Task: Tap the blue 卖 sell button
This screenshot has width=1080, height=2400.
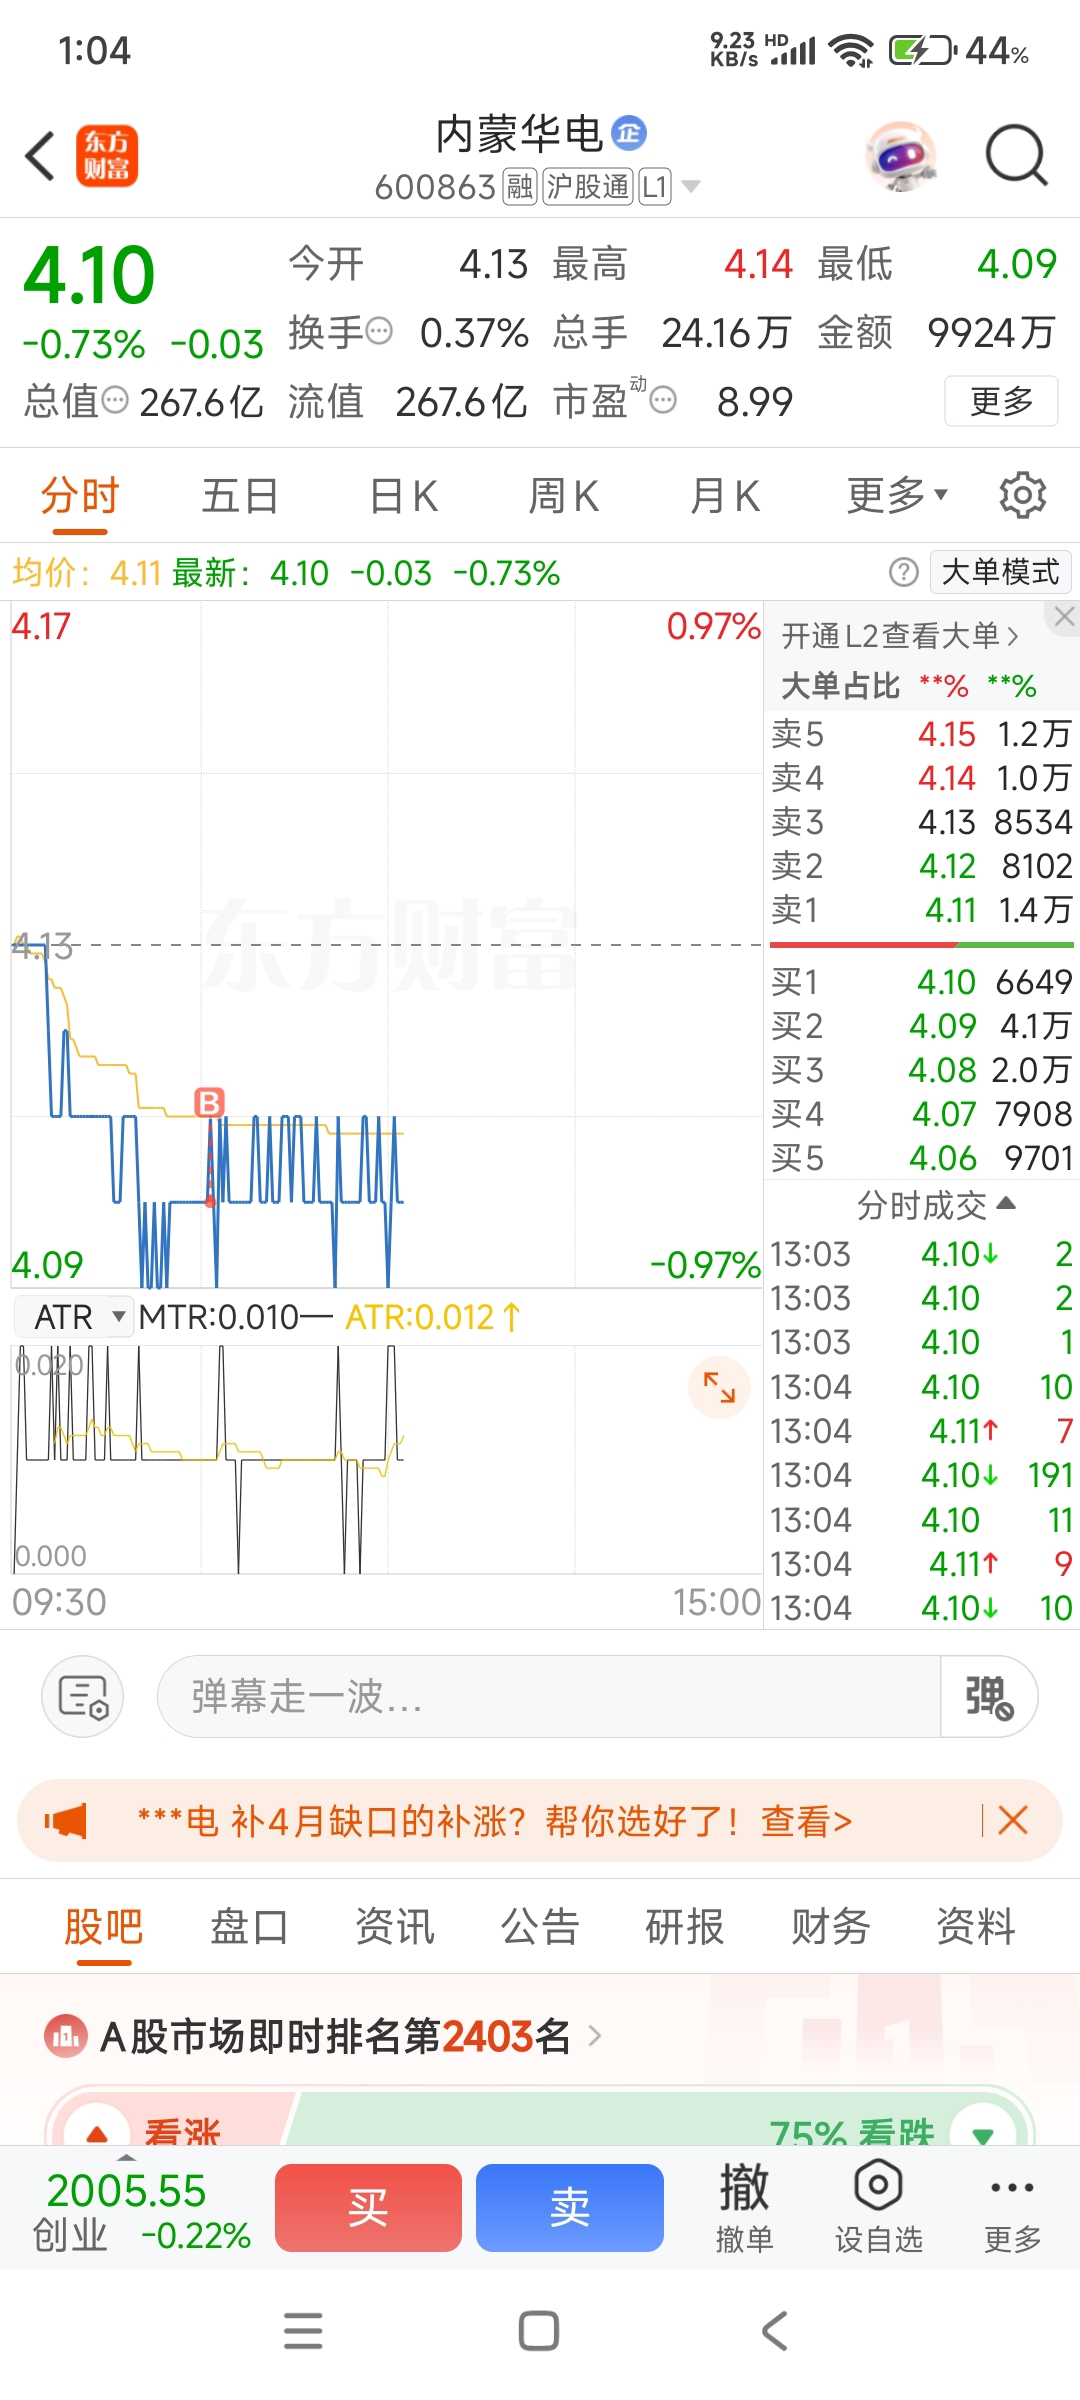Action: pyautogui.click(x=570, y=2207)
